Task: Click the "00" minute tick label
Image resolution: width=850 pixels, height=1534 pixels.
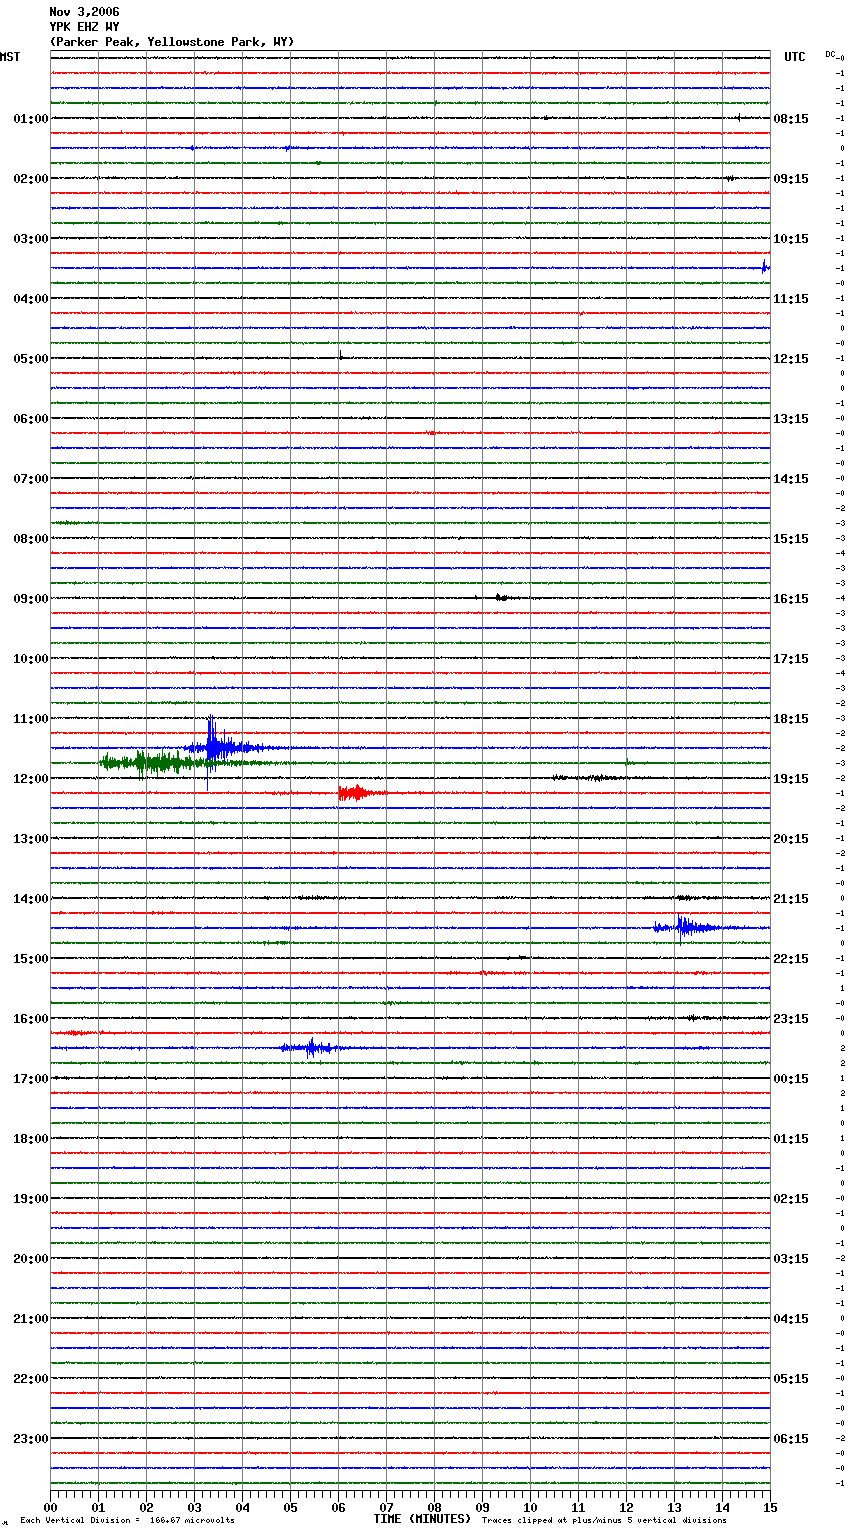Action: pyautogui.click(x=51, y=1507)
